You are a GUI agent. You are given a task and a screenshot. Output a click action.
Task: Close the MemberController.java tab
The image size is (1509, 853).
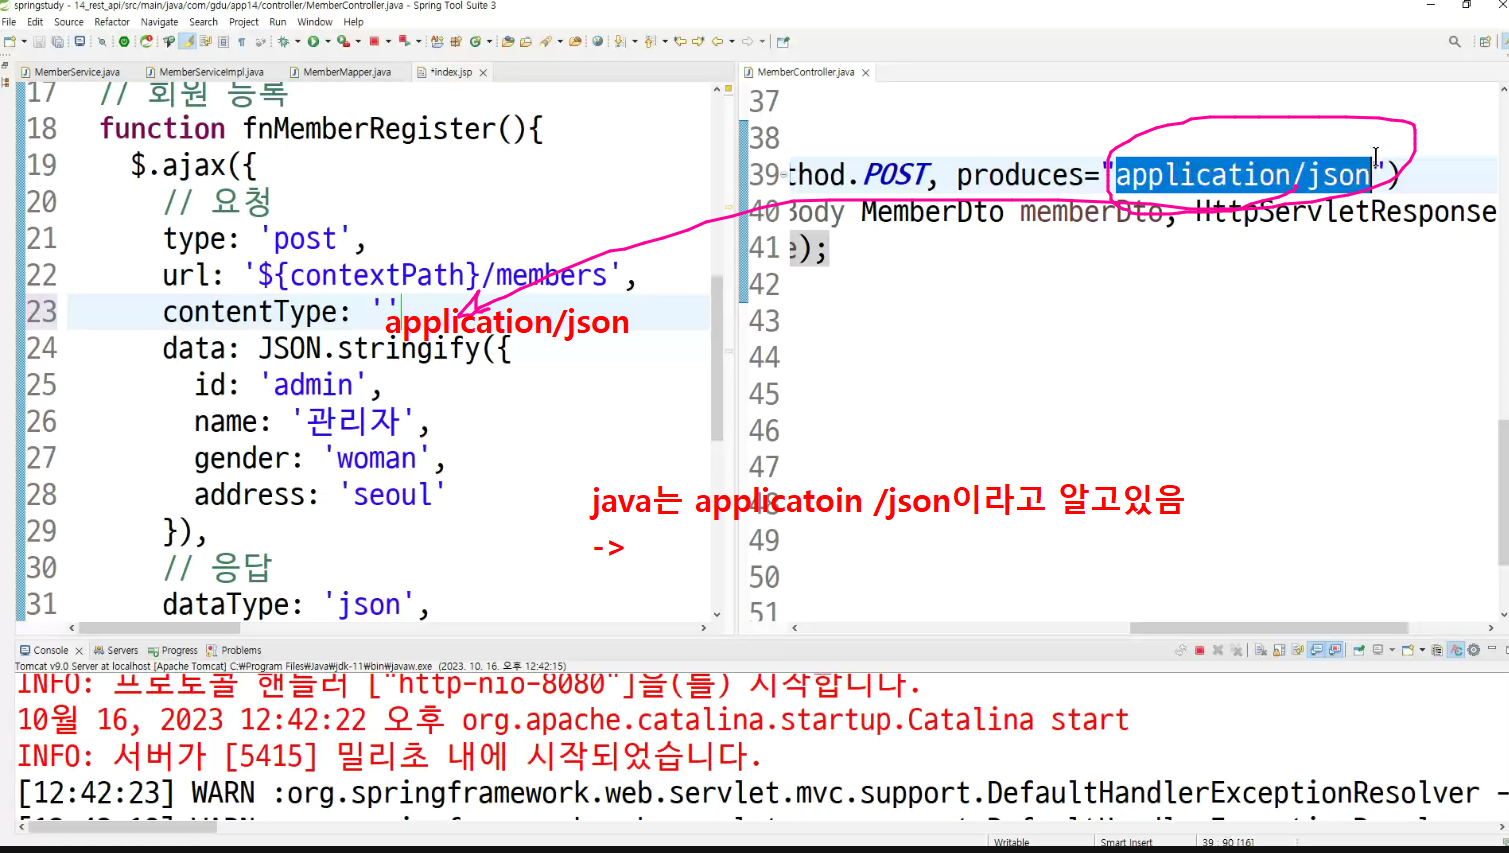tap(866, 72)
